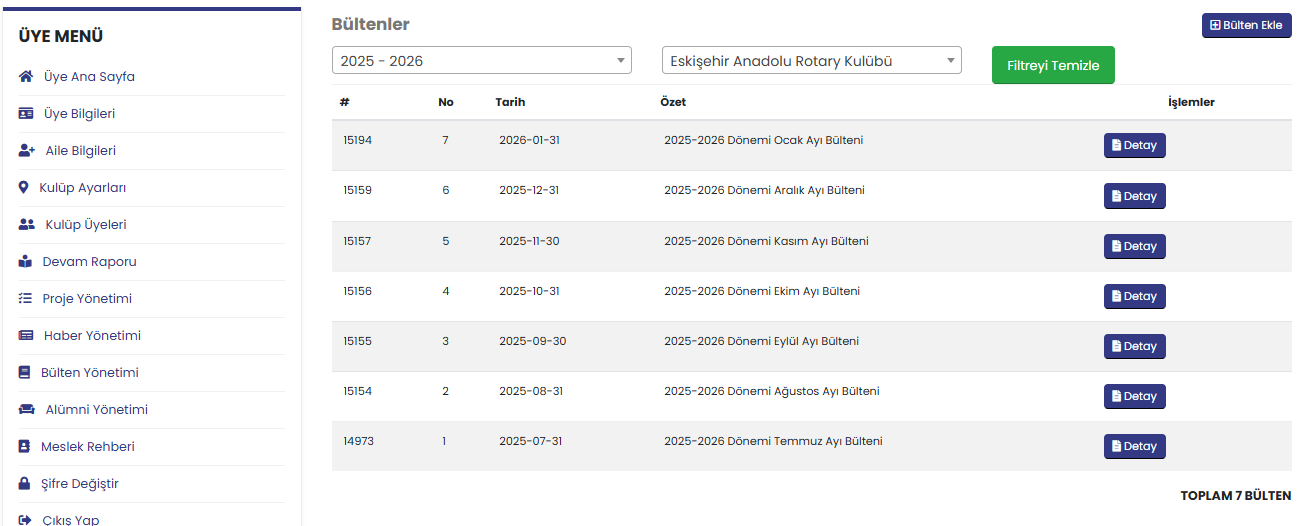The image size is (1314, 526).
Task: Click the Tarih column header
Action: coord(510,102)
